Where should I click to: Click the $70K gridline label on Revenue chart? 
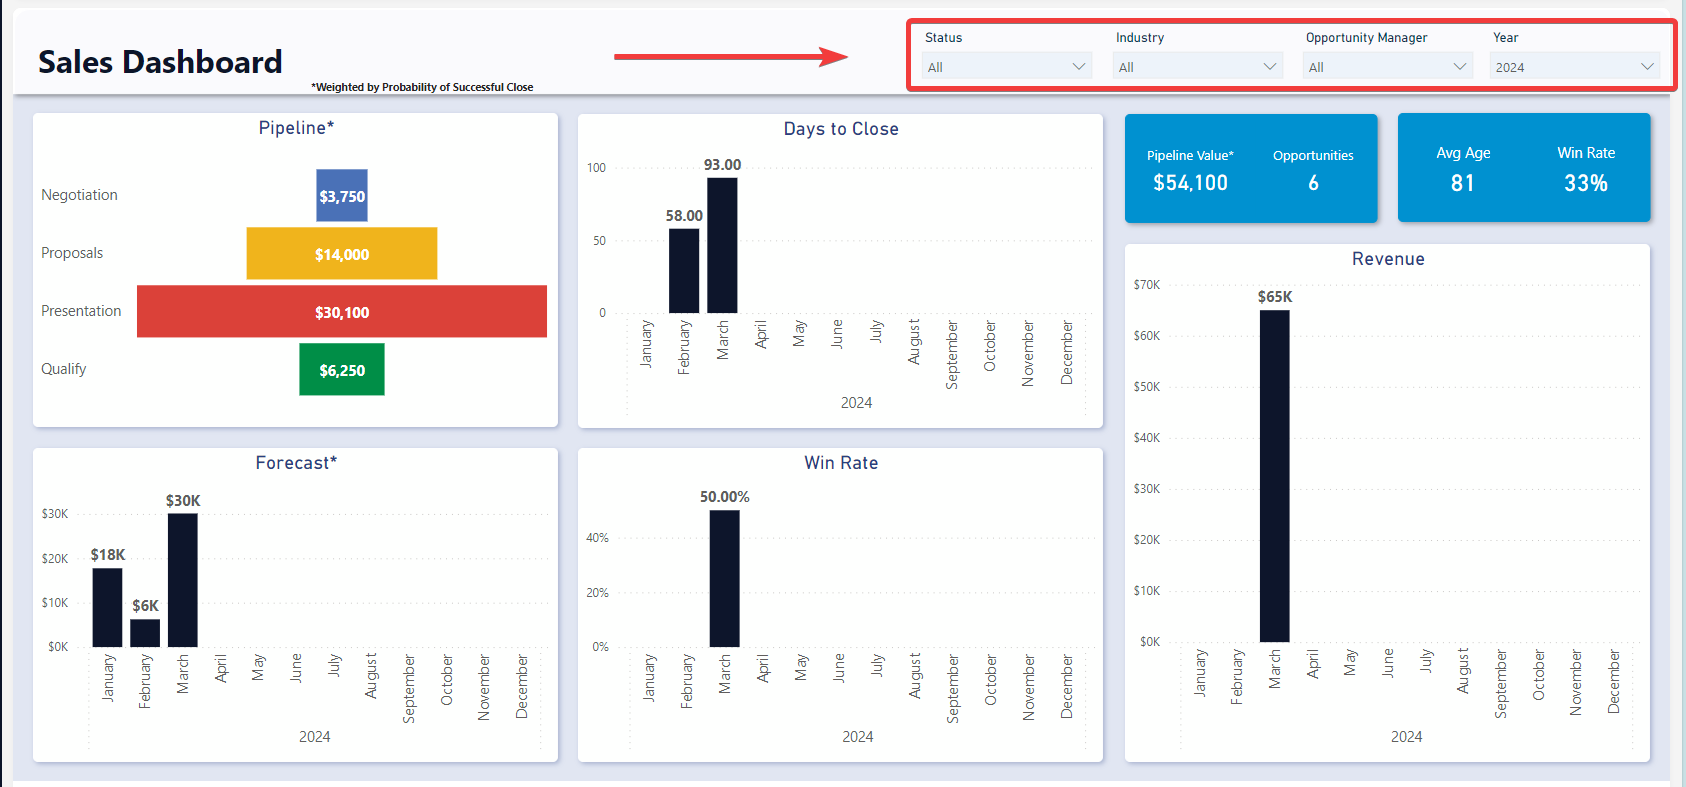(1147, 285)
